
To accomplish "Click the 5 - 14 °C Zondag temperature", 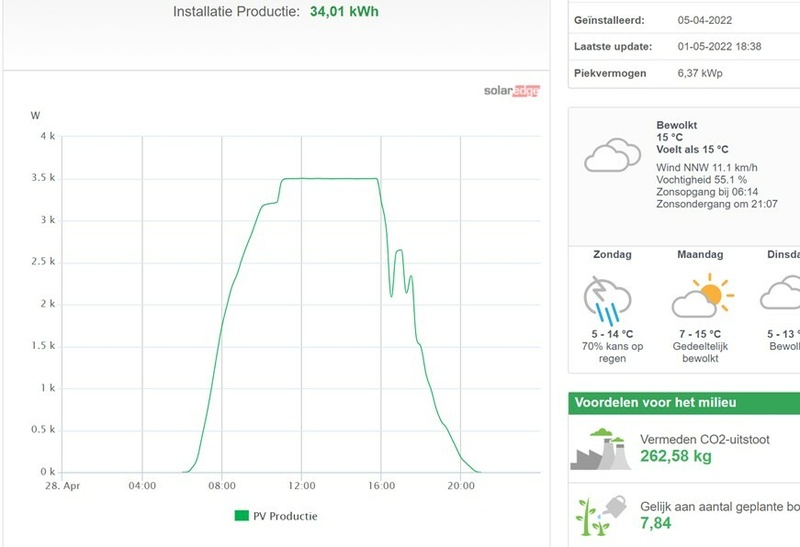I will point(612,334).
